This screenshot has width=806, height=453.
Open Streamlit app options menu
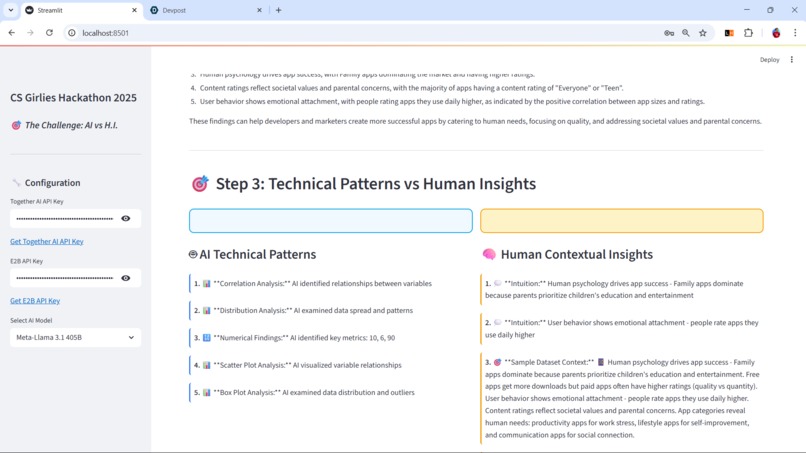[792, 60]
